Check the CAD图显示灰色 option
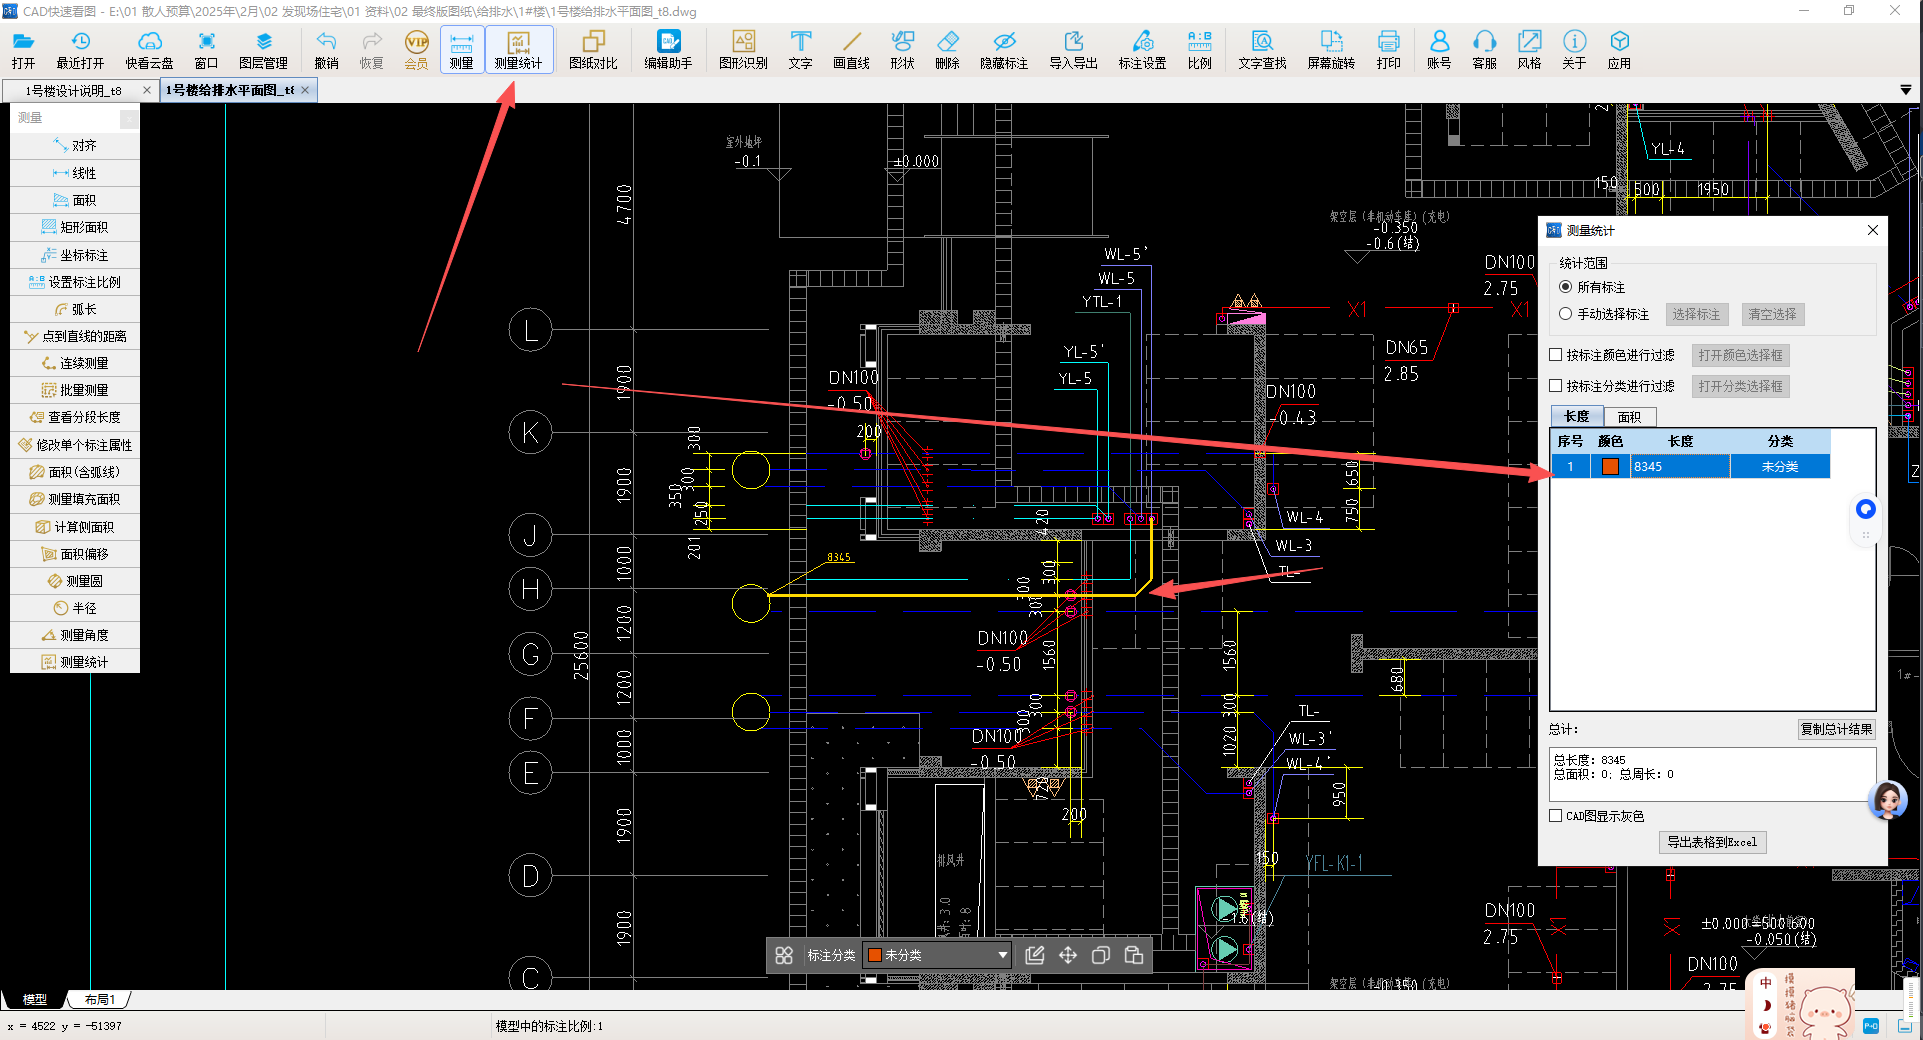This screenshot has height=1040, width=1923. 1556,816
